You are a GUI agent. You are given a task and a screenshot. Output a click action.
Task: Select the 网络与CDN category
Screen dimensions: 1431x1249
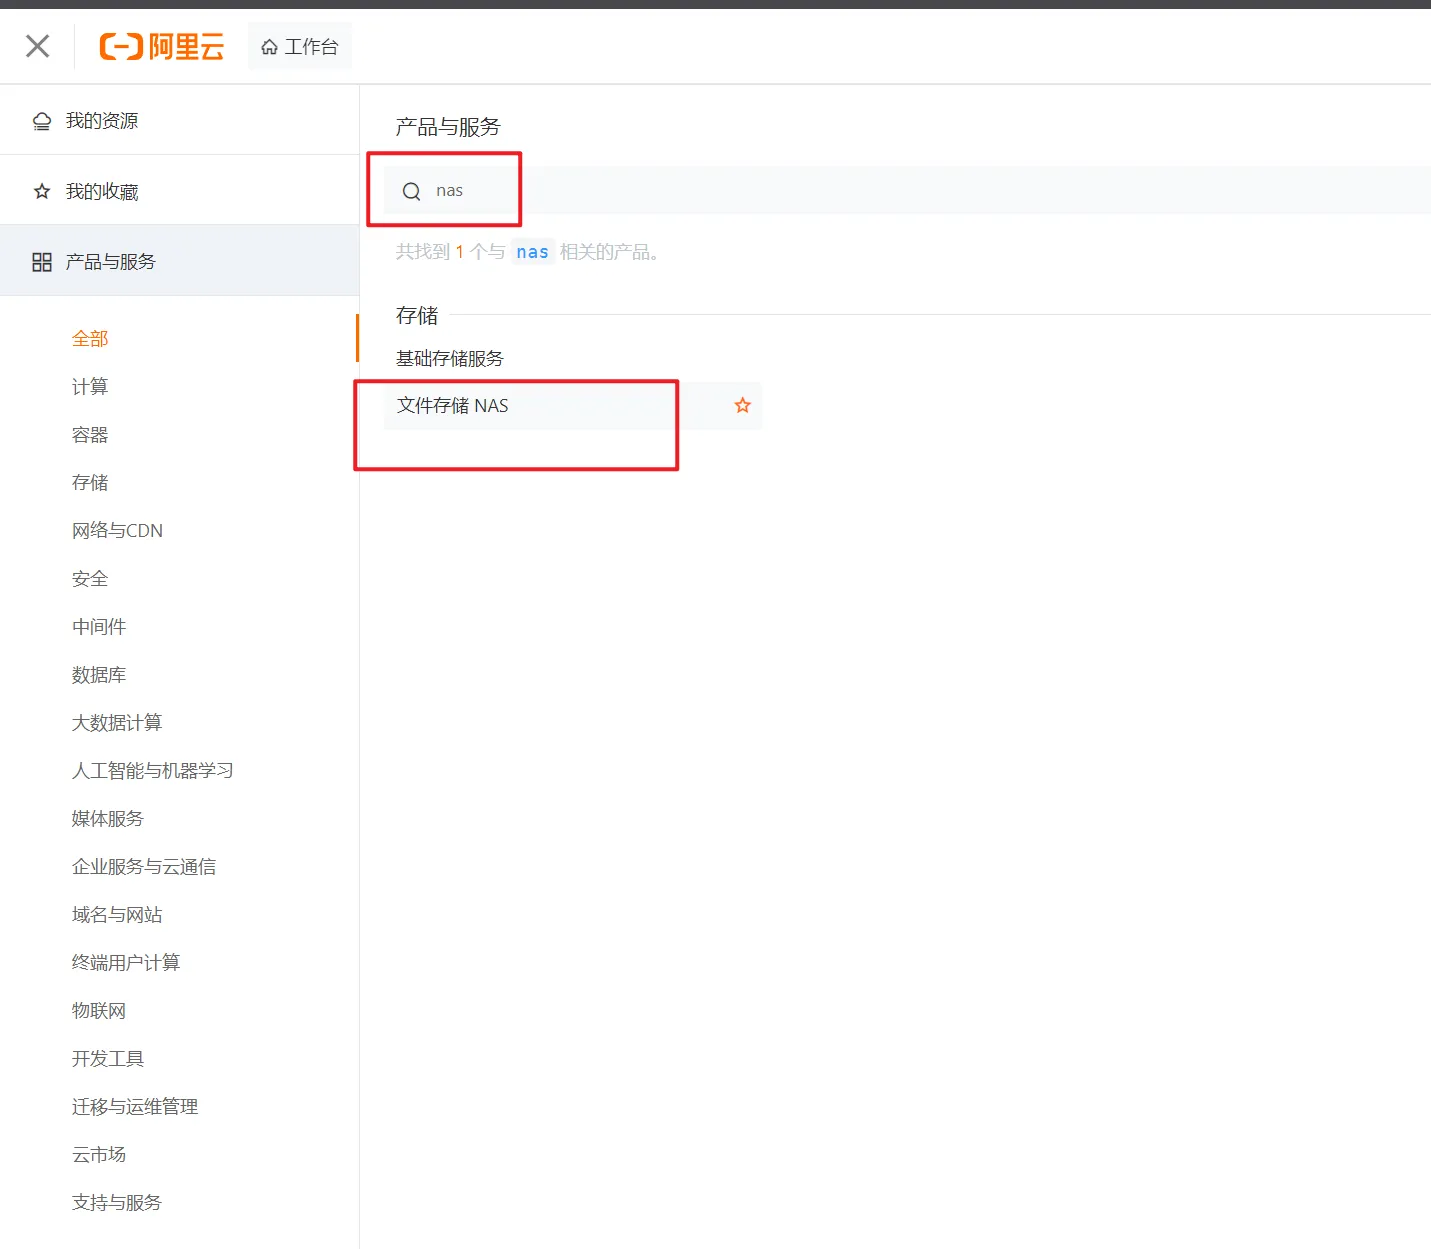(x=117, y=531)
